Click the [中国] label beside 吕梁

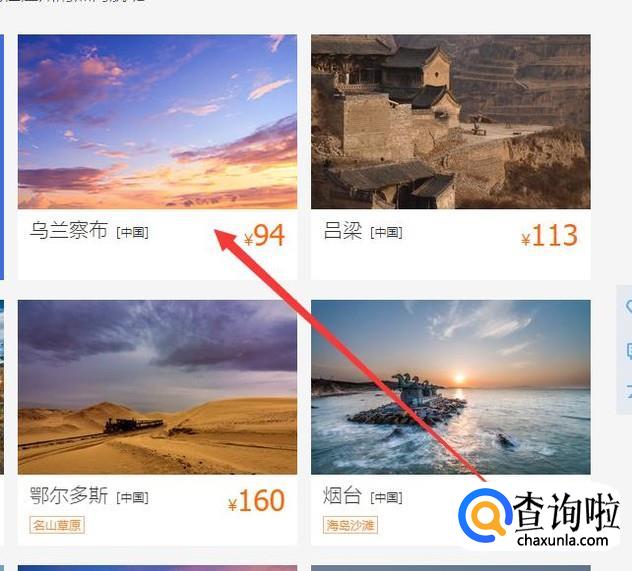point(386,233)
